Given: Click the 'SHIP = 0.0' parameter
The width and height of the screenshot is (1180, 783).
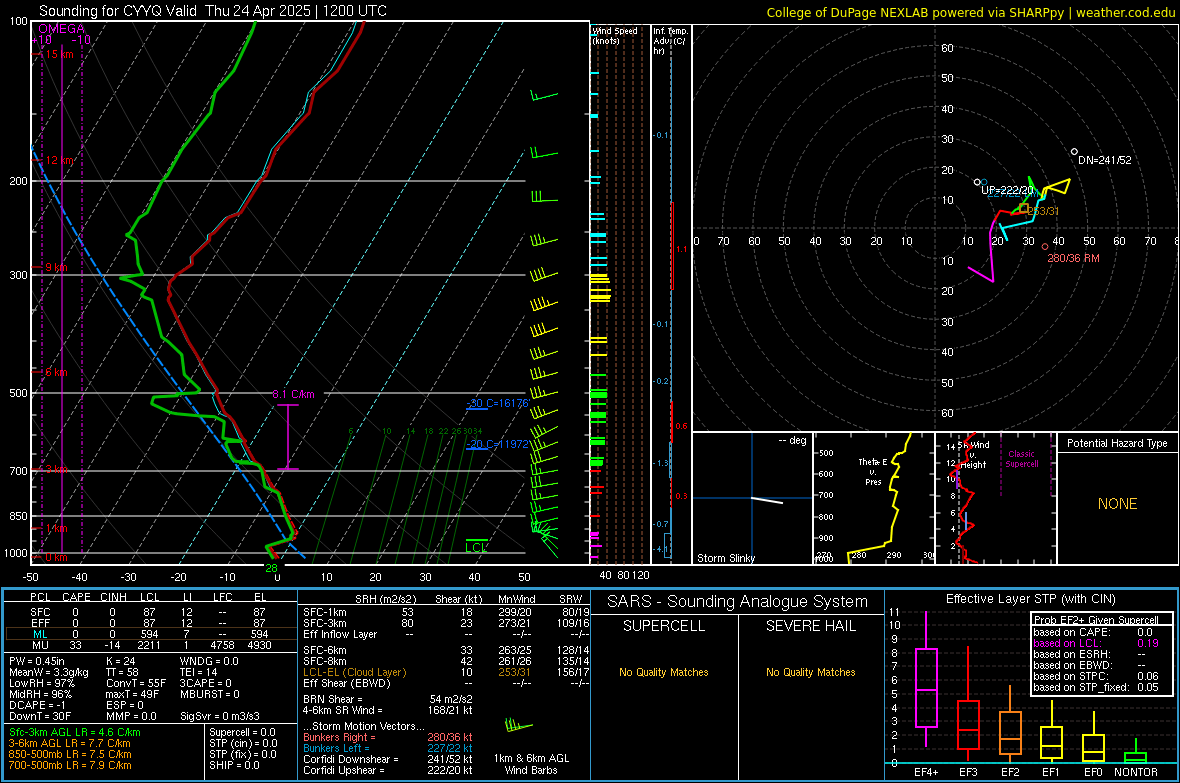Looking at the screenshot, I should pos(234,765).
